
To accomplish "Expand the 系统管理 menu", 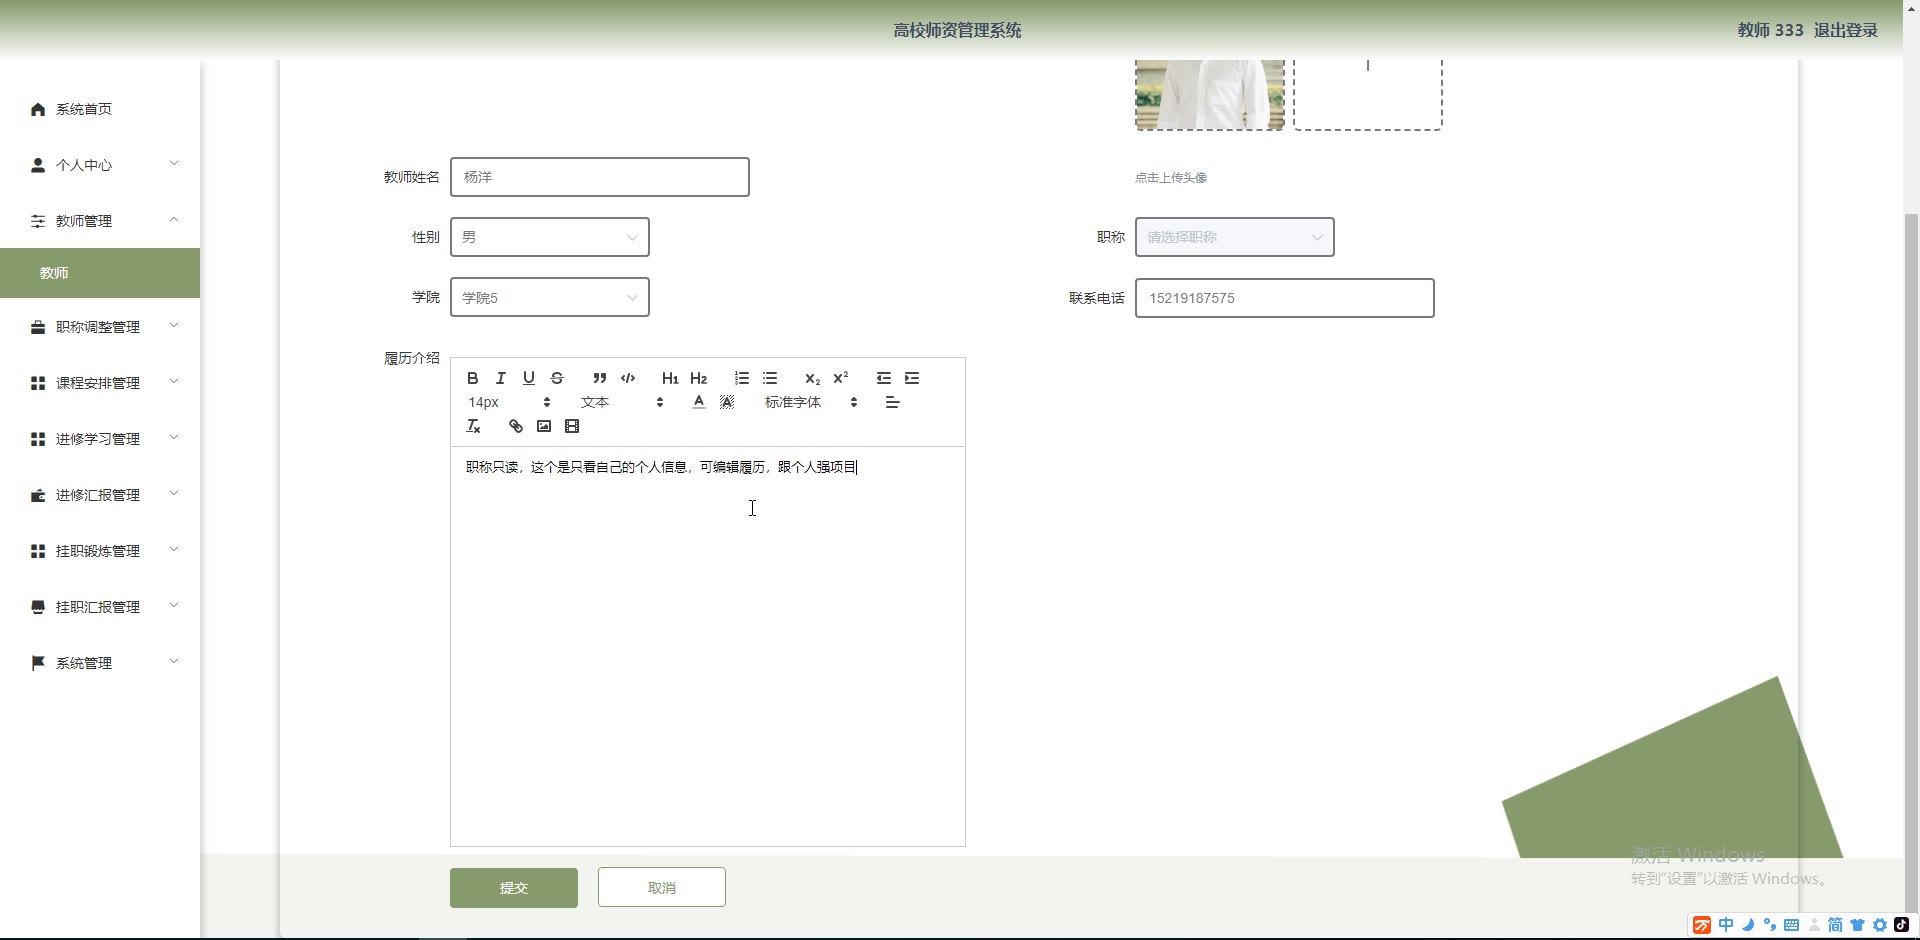I will 100,663.
